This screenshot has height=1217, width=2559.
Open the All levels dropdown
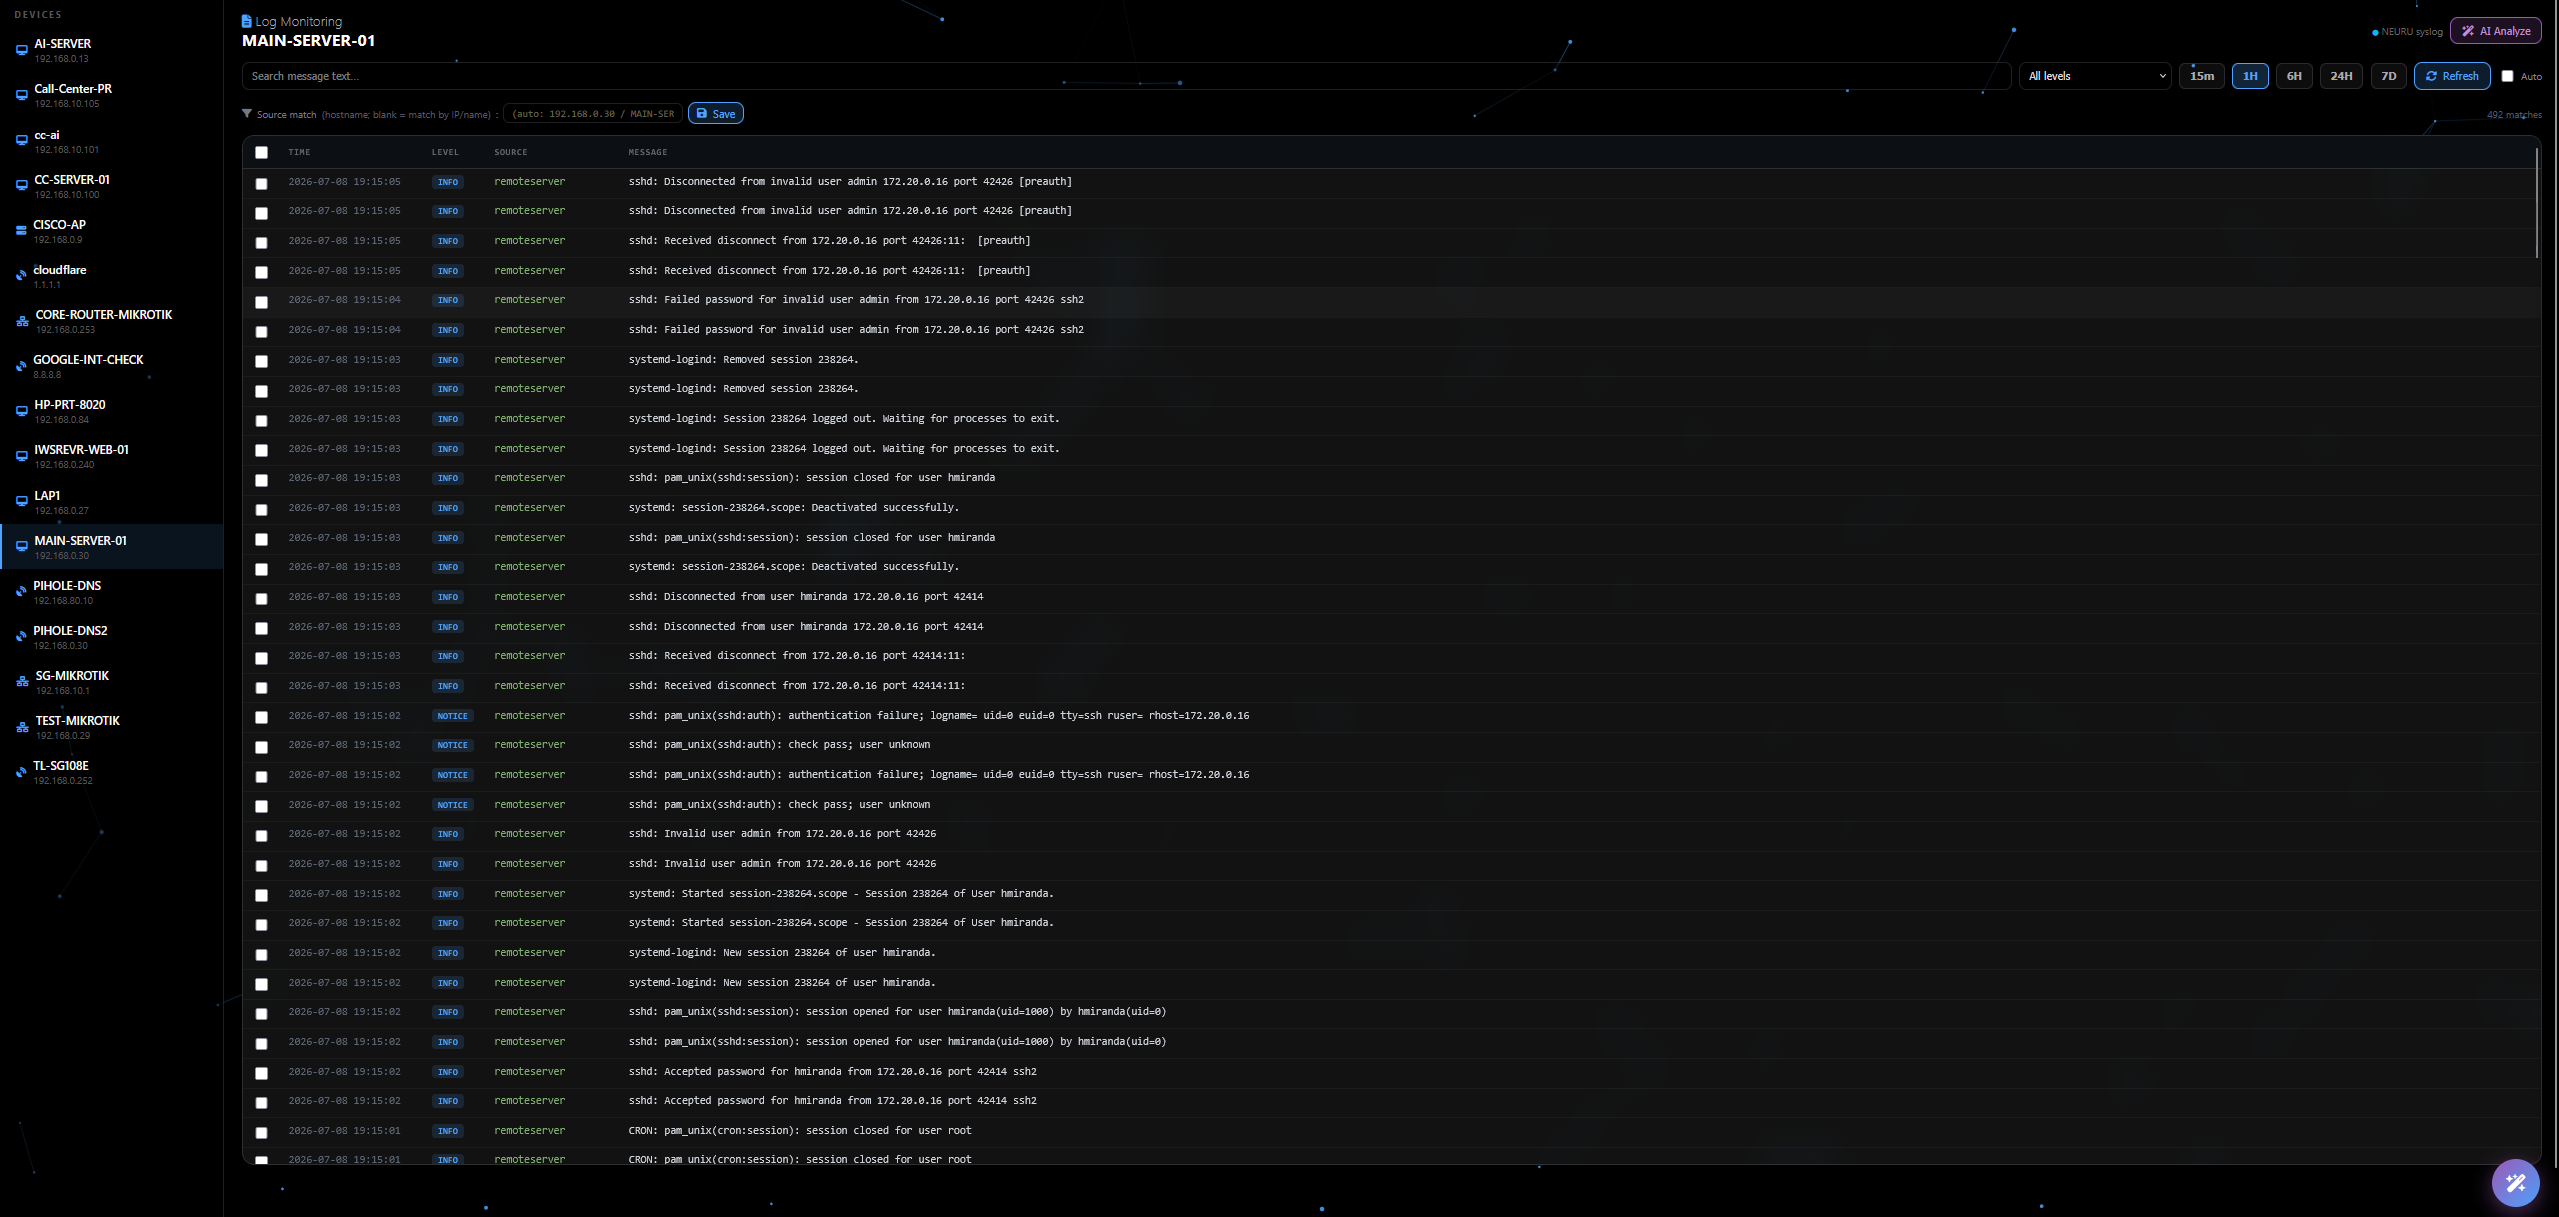2095,76
